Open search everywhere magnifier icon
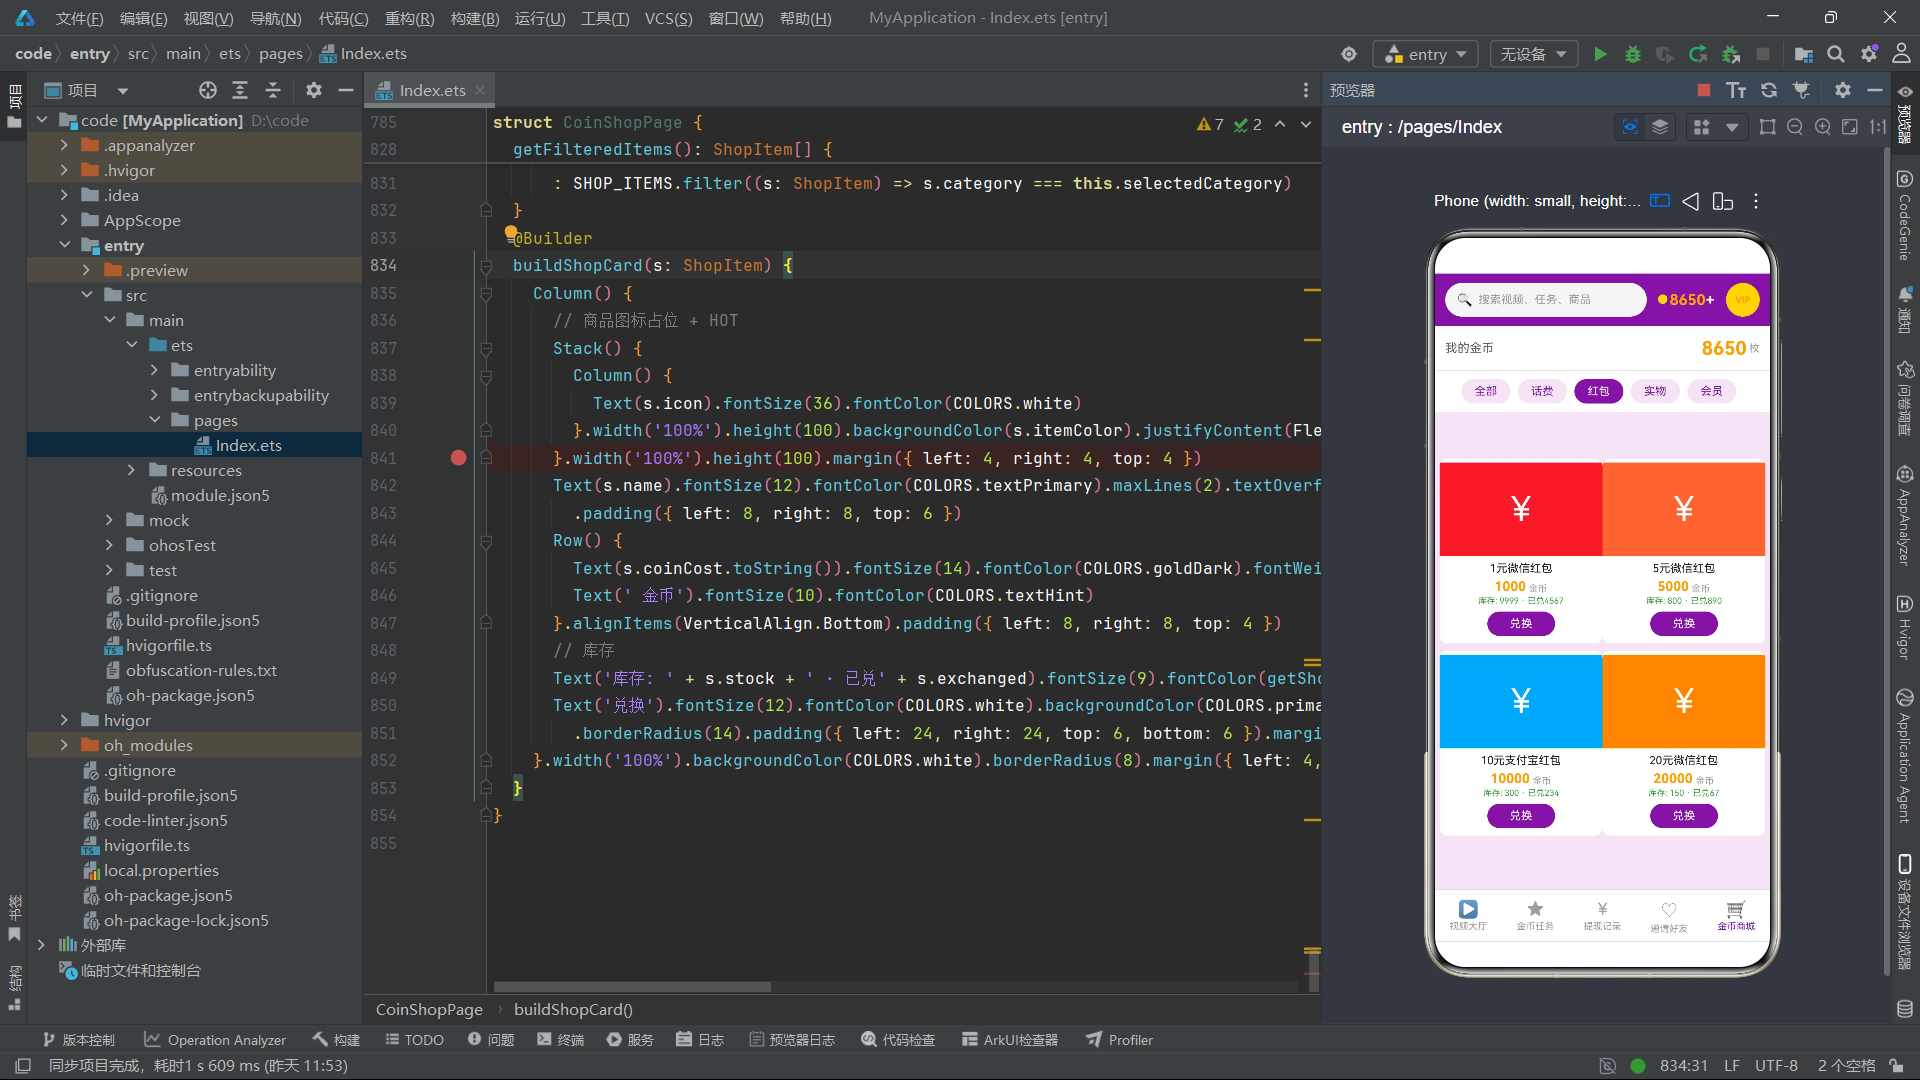 tap(1836, 54)
